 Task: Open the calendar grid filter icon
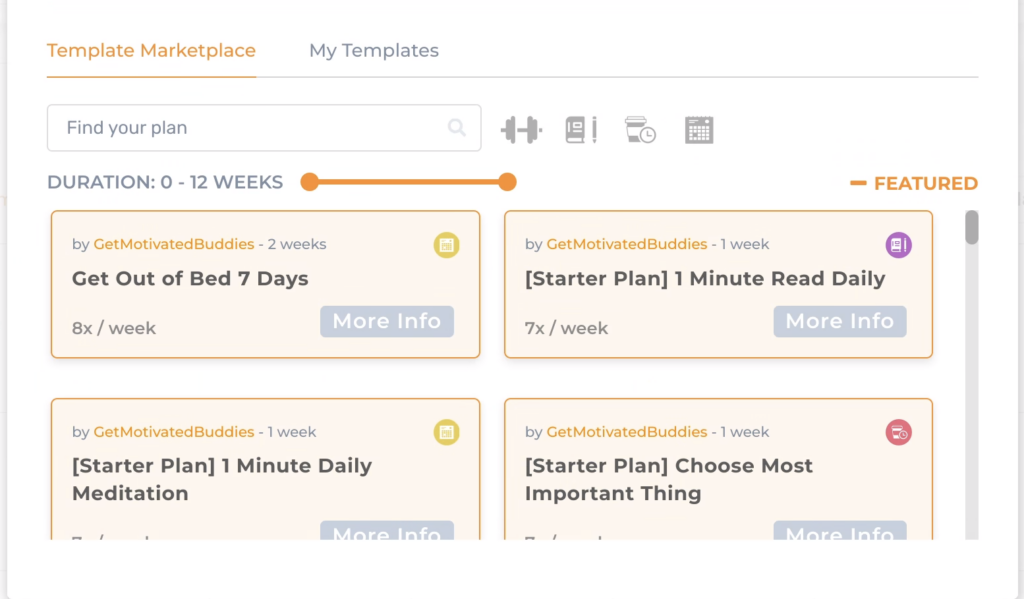click(x=699, y=128)
